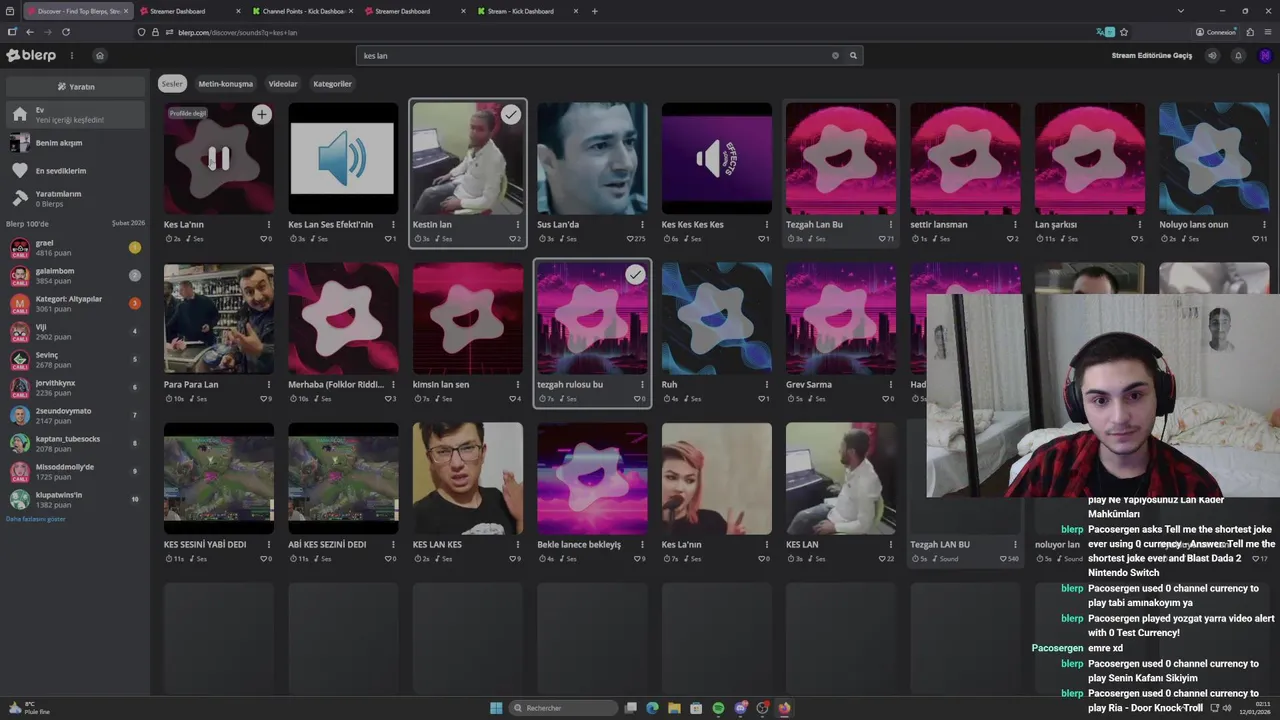The width and height of the screenshot is (1280, 720).
Task: Reload the page
Action: click(x=66, y=32)
